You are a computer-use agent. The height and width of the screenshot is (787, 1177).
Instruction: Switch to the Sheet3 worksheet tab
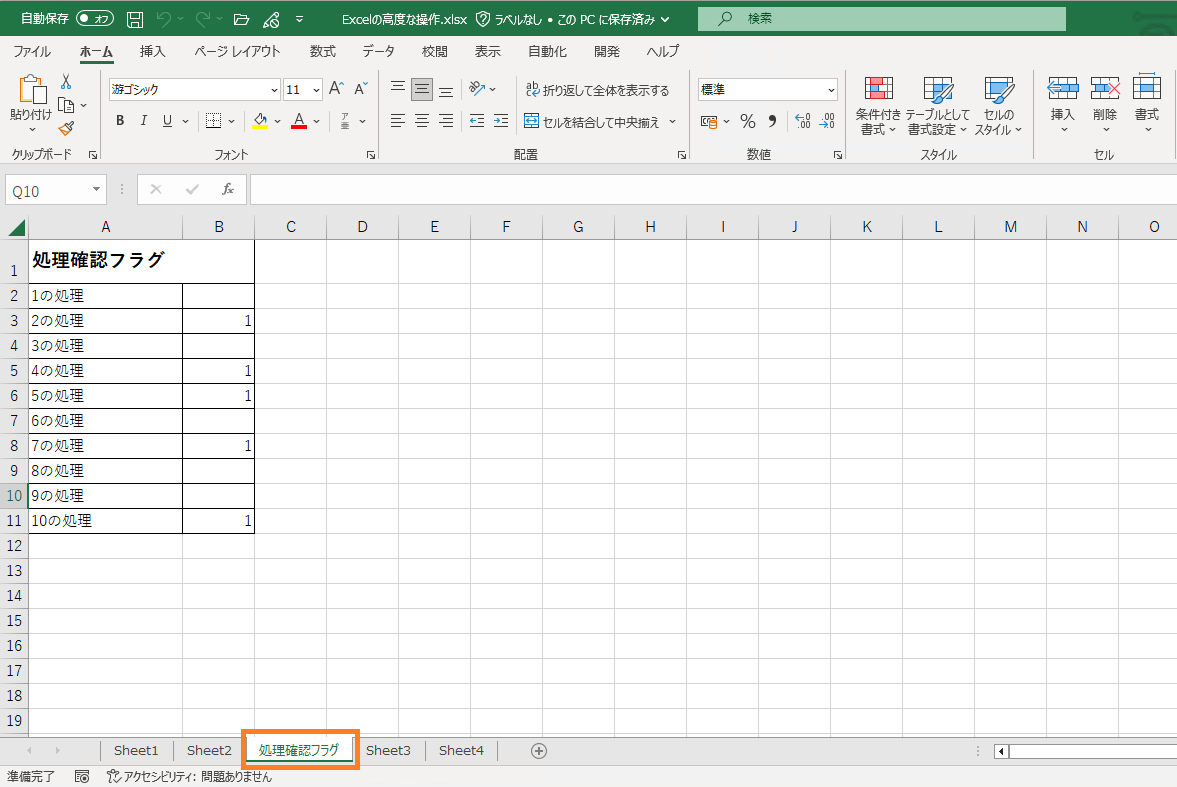coord(388,751)
